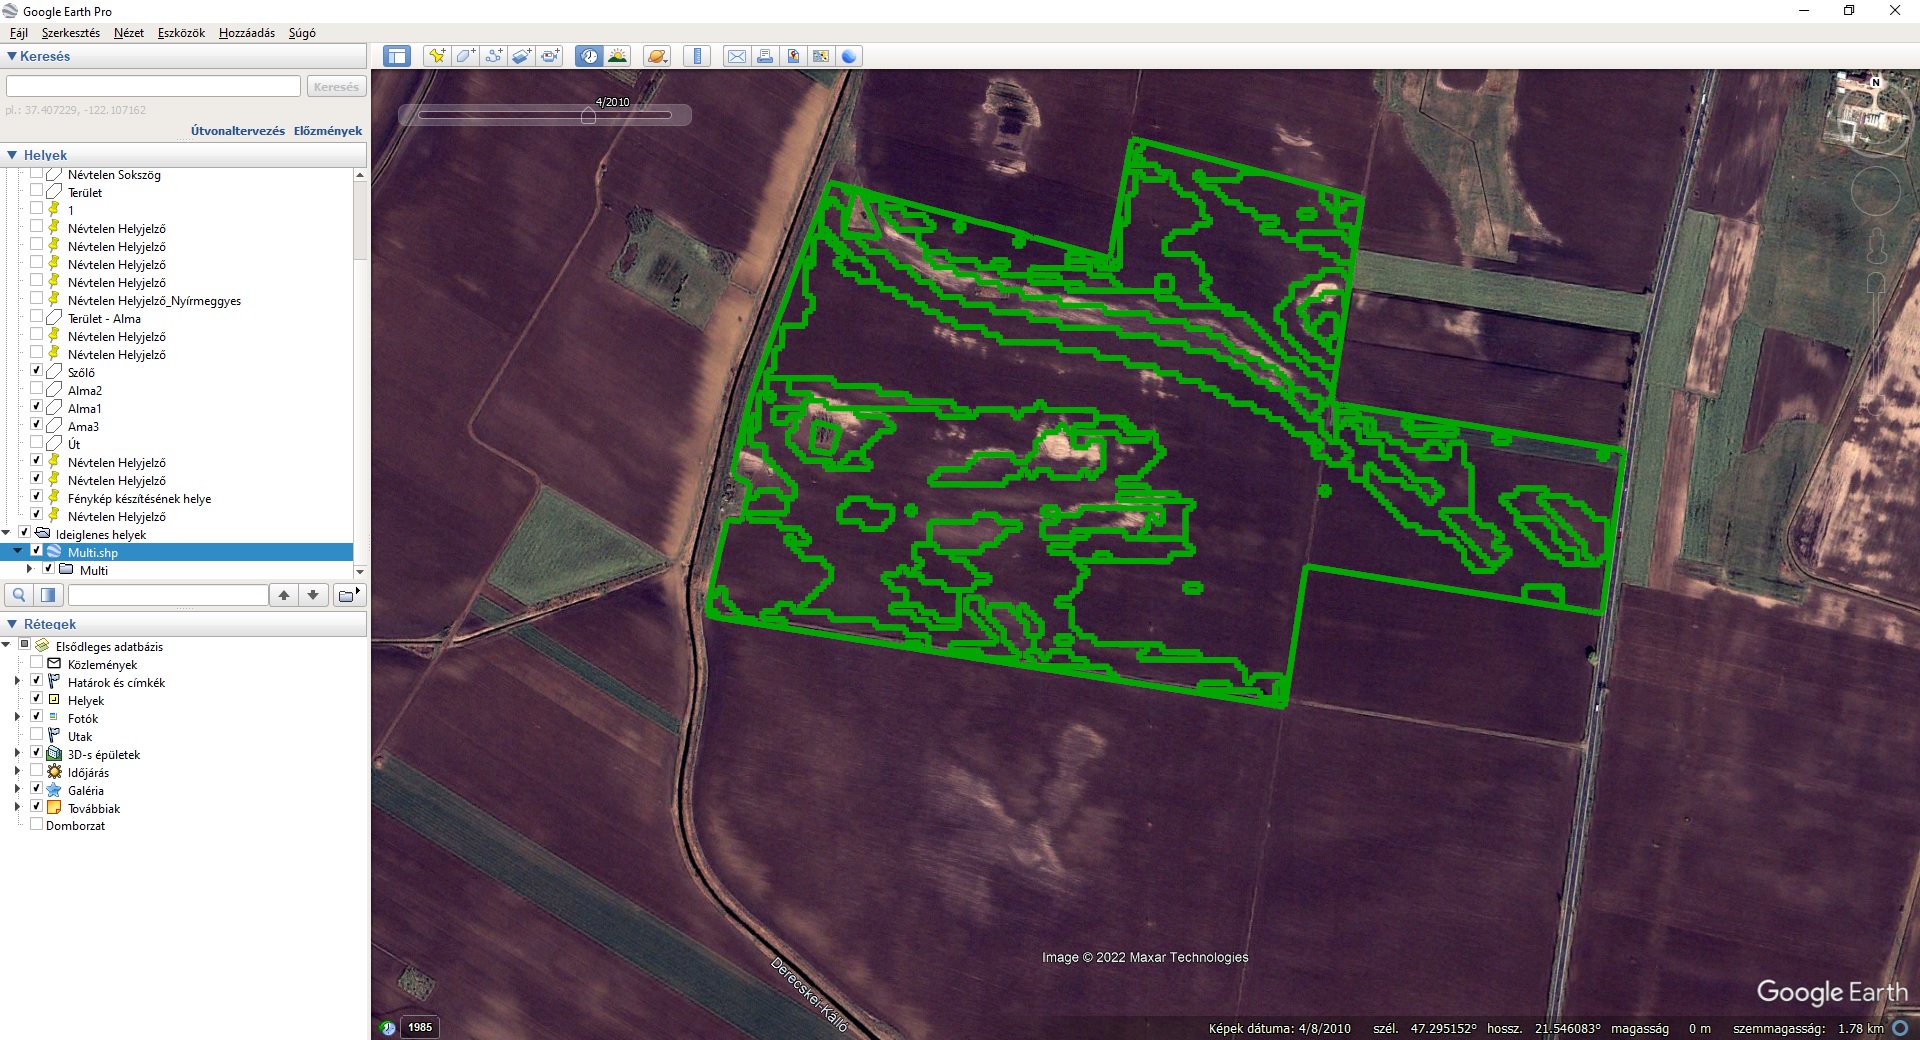Enable the Alma2 polygon checkbox
The image size is (1920, 1040).
(37, 389)
